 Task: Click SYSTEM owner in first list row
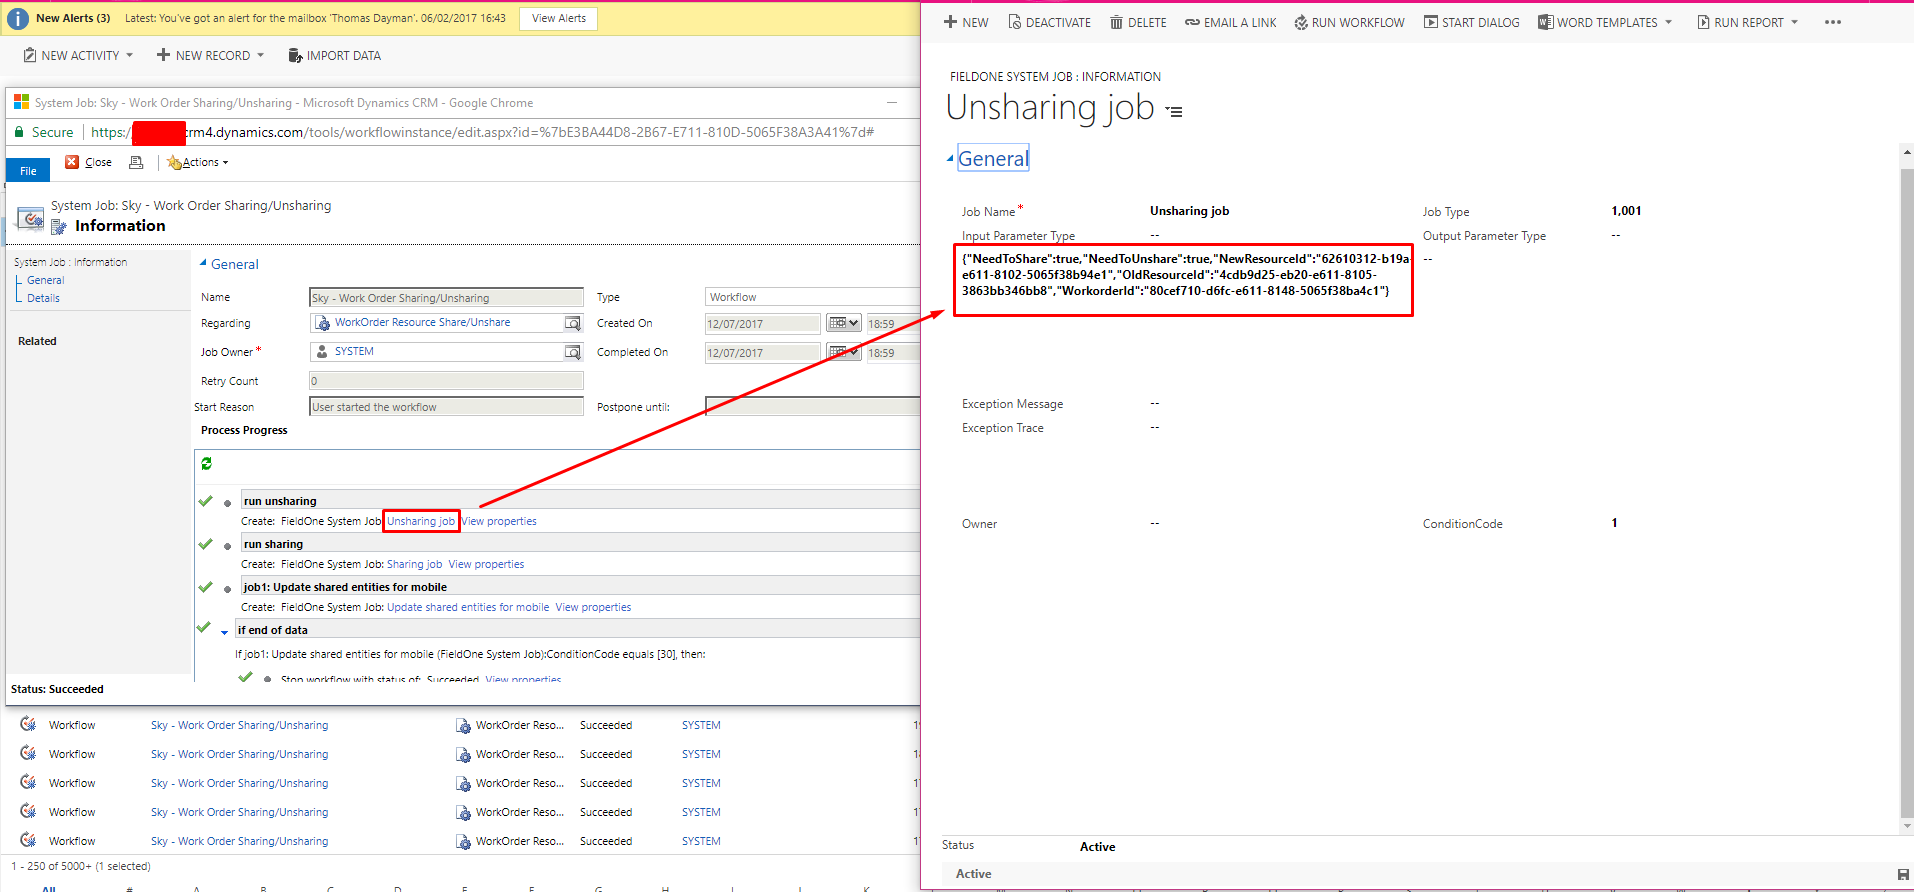tap(701, 725)
